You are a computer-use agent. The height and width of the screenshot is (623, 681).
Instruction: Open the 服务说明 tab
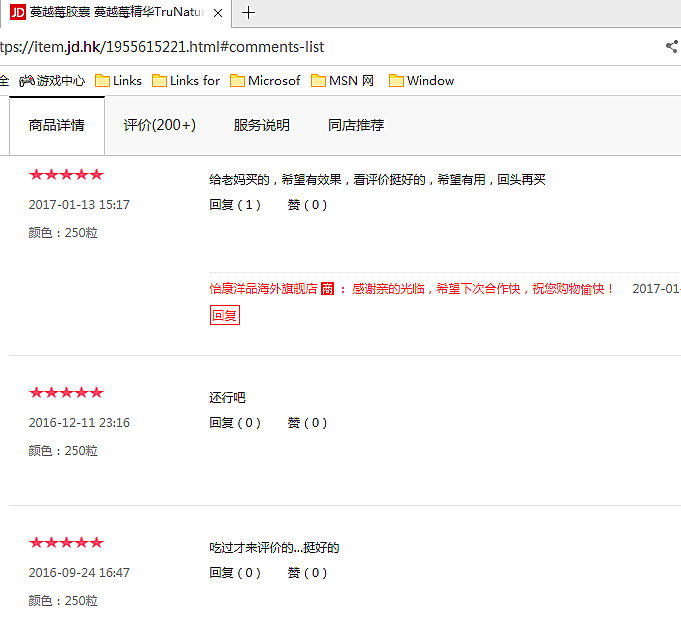click(x=261, y=125)
